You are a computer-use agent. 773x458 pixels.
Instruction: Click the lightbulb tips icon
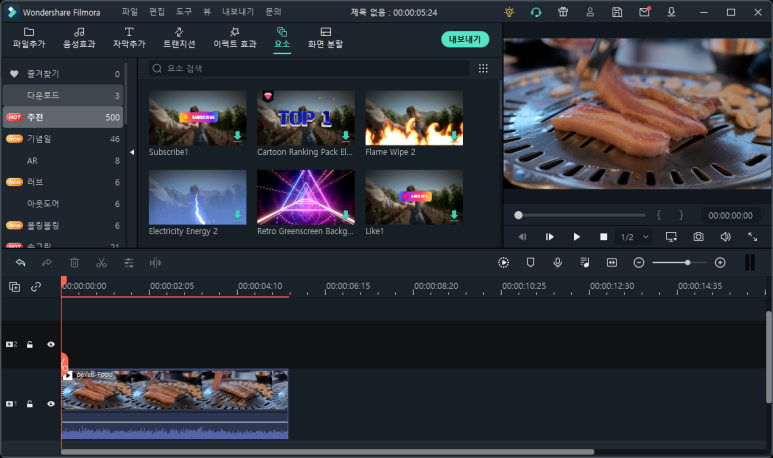point(509,12)
